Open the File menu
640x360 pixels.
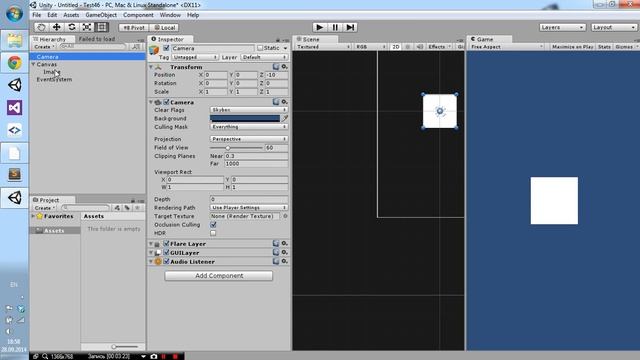(37, 15)
